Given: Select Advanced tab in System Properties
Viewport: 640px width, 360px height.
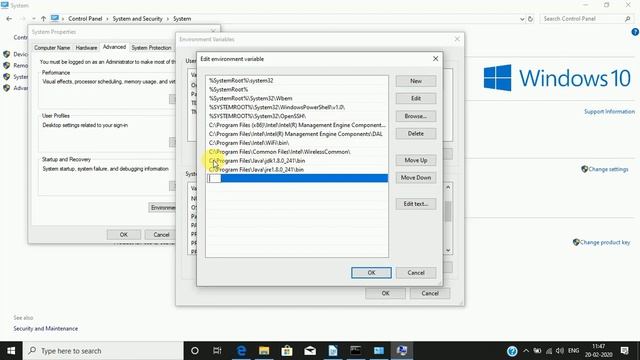Looking at the screenshot, I should 114,47.
